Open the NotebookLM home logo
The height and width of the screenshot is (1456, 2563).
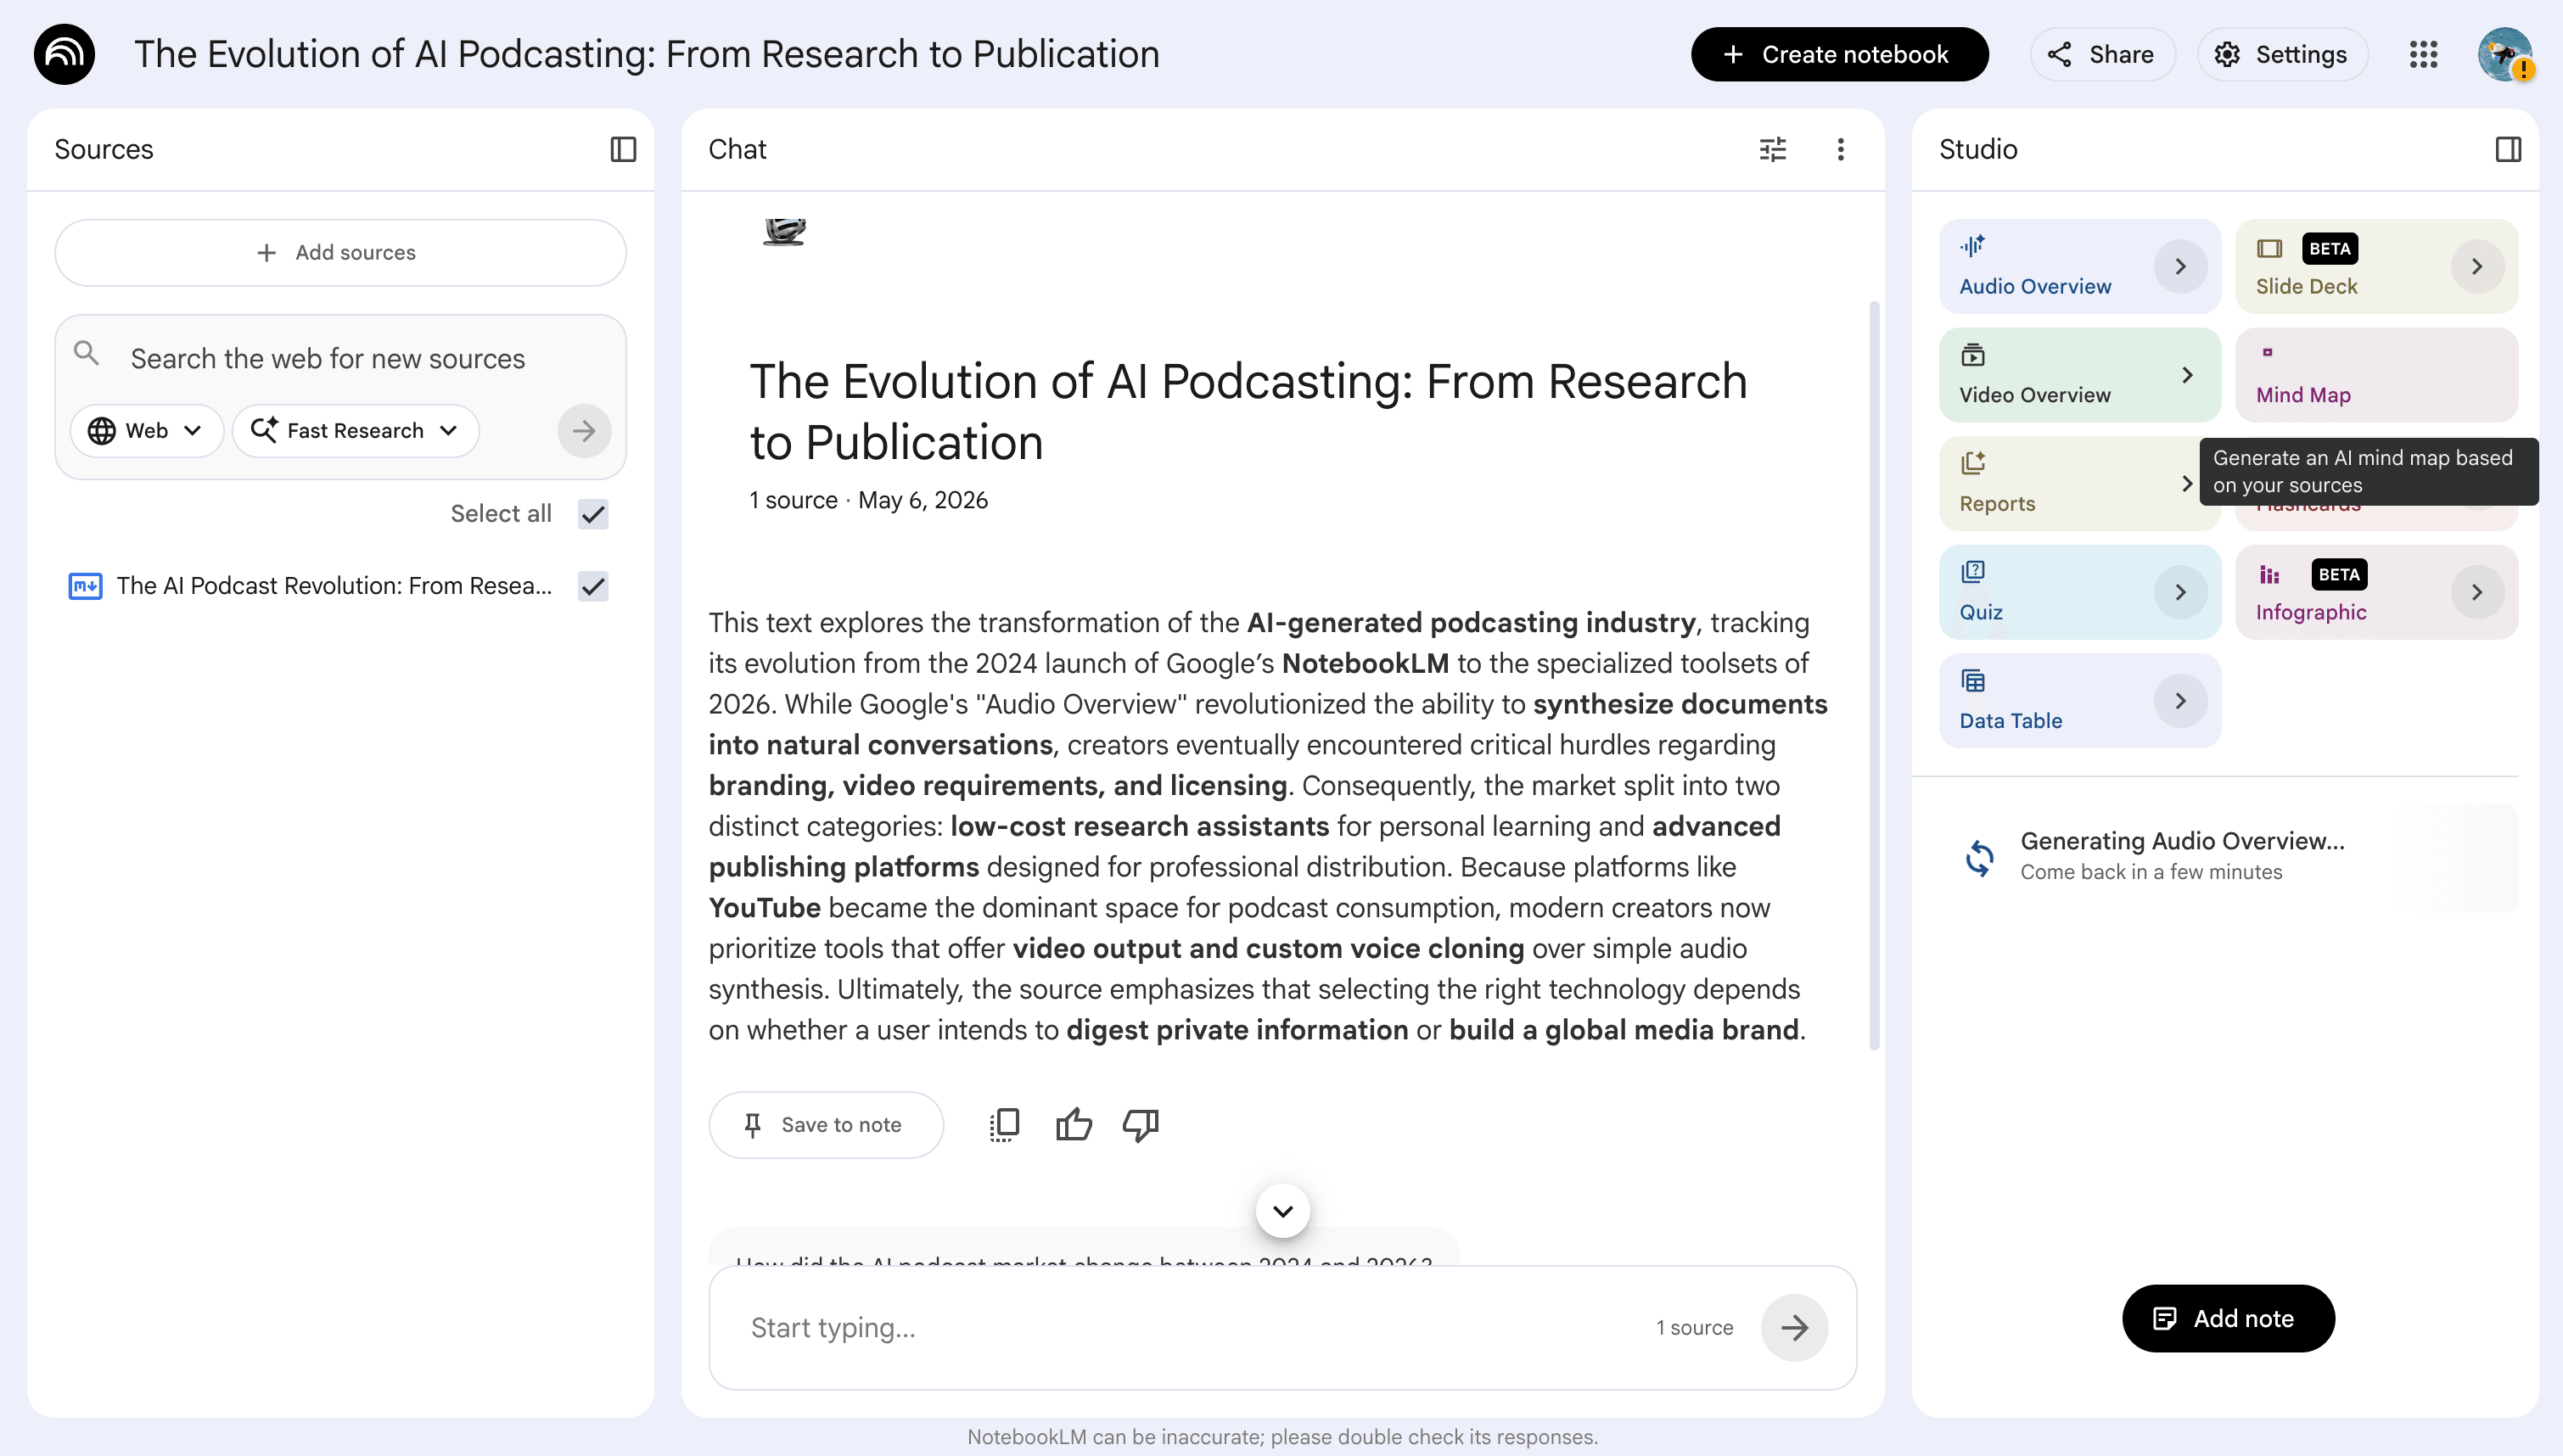click(64, 54)
